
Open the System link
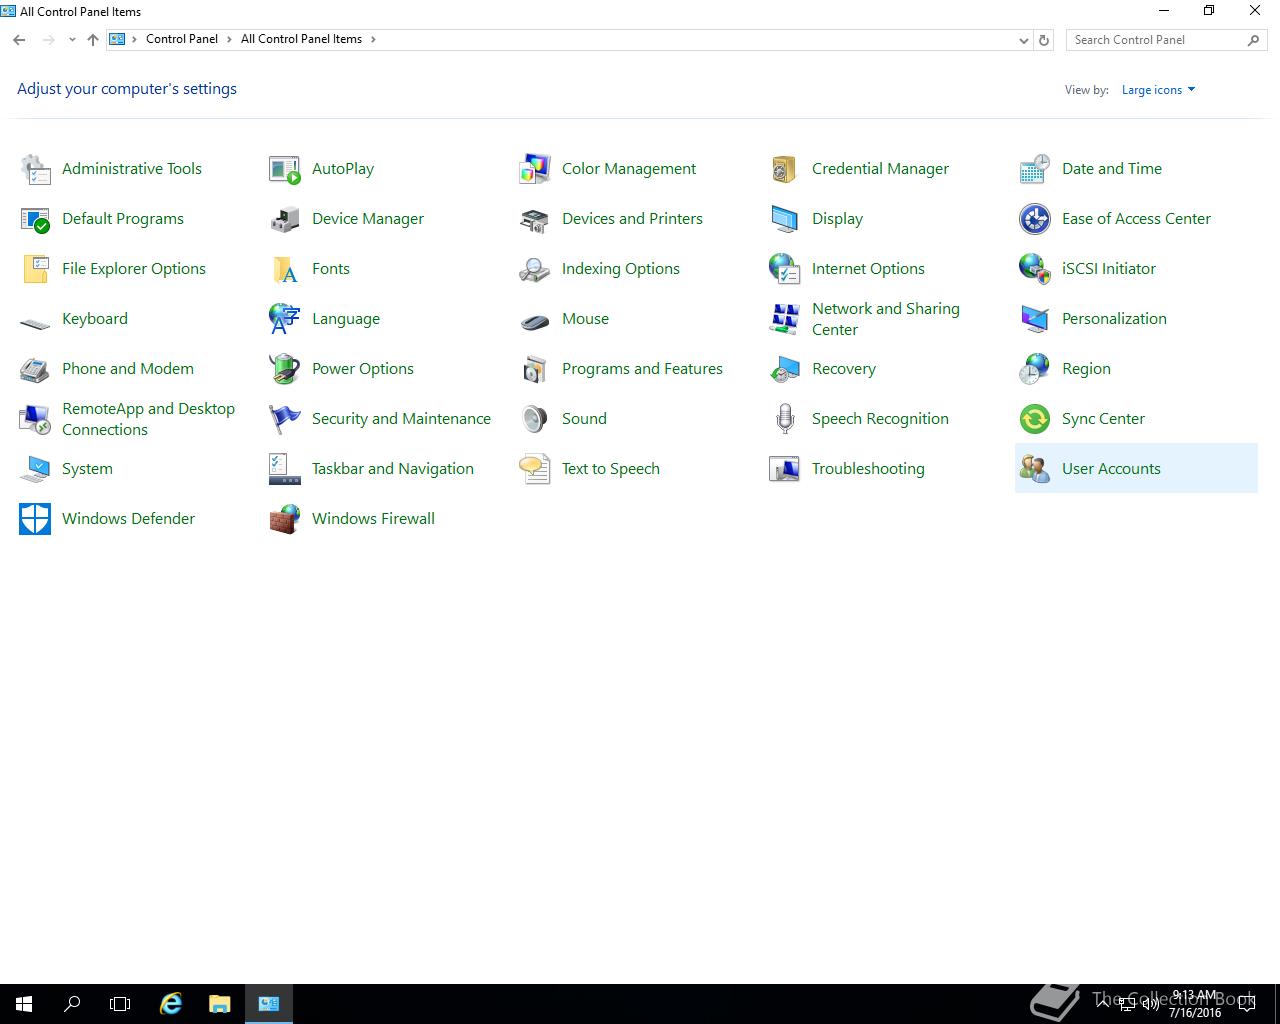[x=87, y=469]
